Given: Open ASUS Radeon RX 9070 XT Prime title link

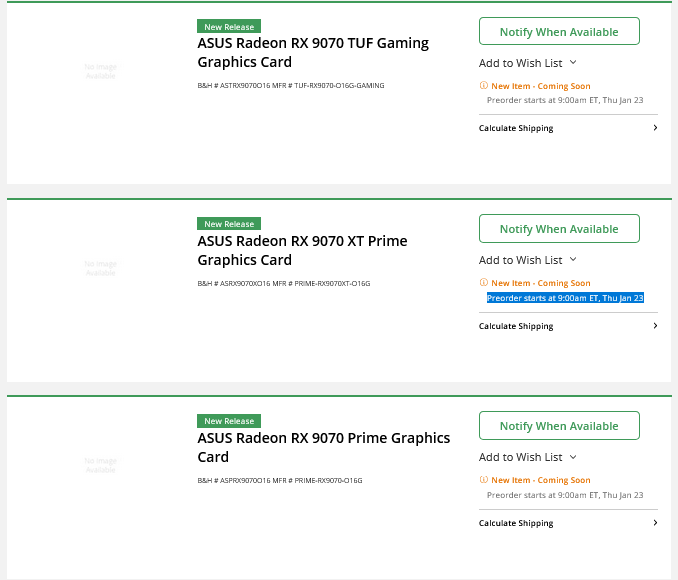Looking at the screenshot, I should [302, 250].
